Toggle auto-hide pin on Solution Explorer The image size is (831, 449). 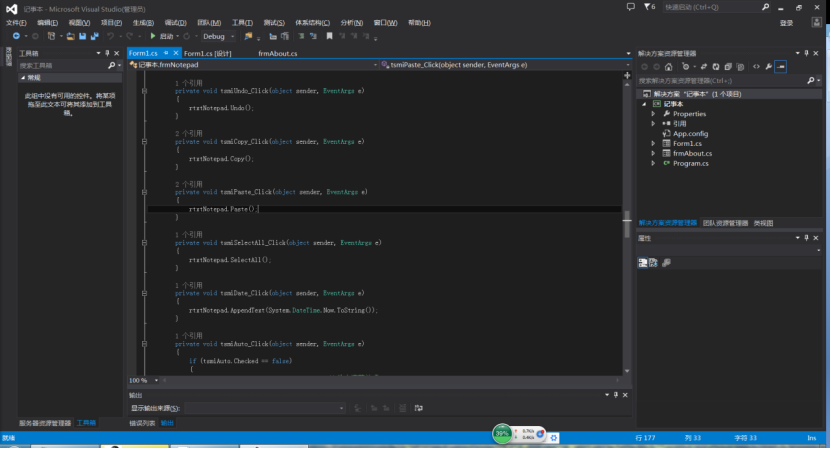pyautogui.click(x=807, y=53)
